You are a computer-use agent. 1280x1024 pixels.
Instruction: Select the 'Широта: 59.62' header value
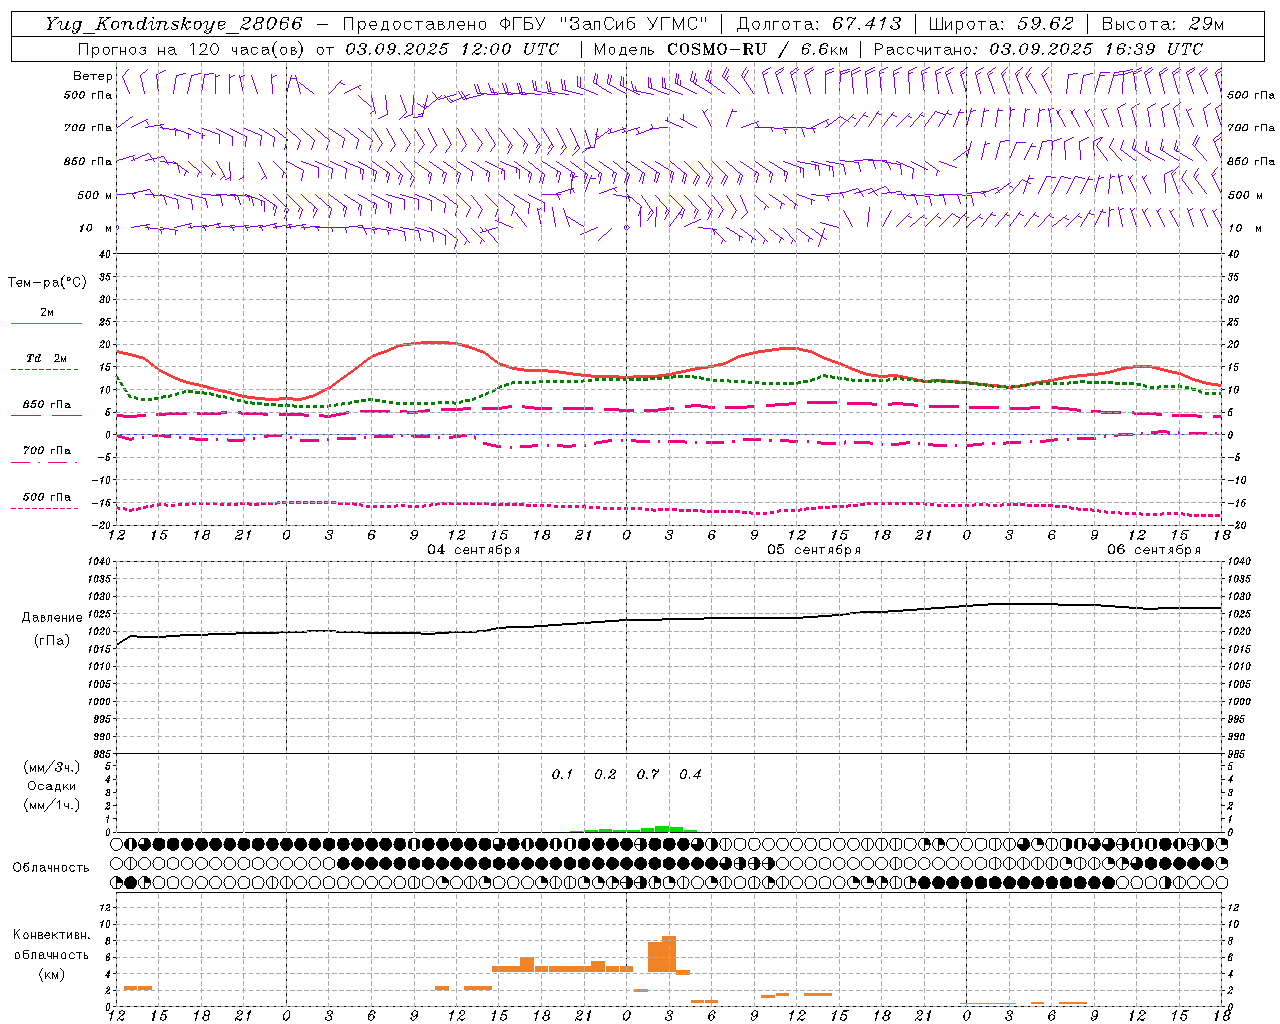(x=1001, y=24)
